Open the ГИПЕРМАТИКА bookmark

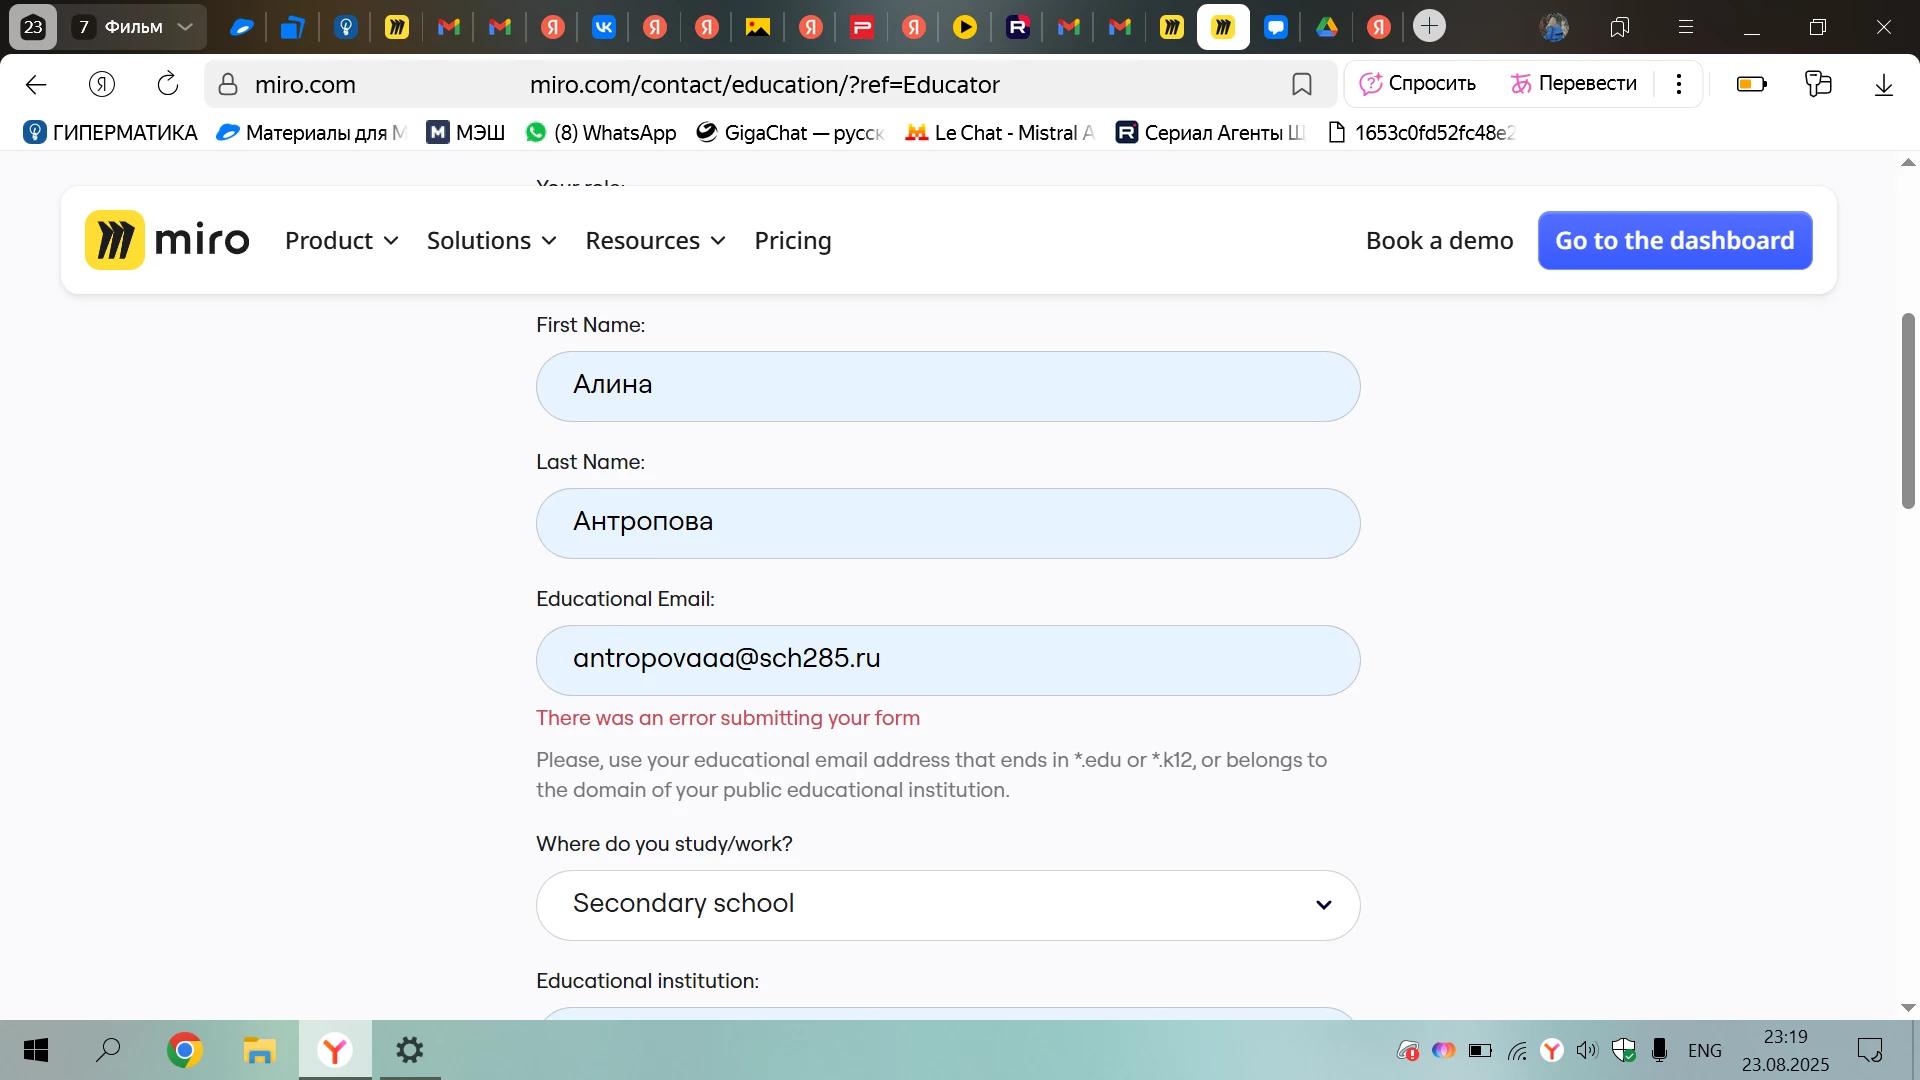coord(110,133)
